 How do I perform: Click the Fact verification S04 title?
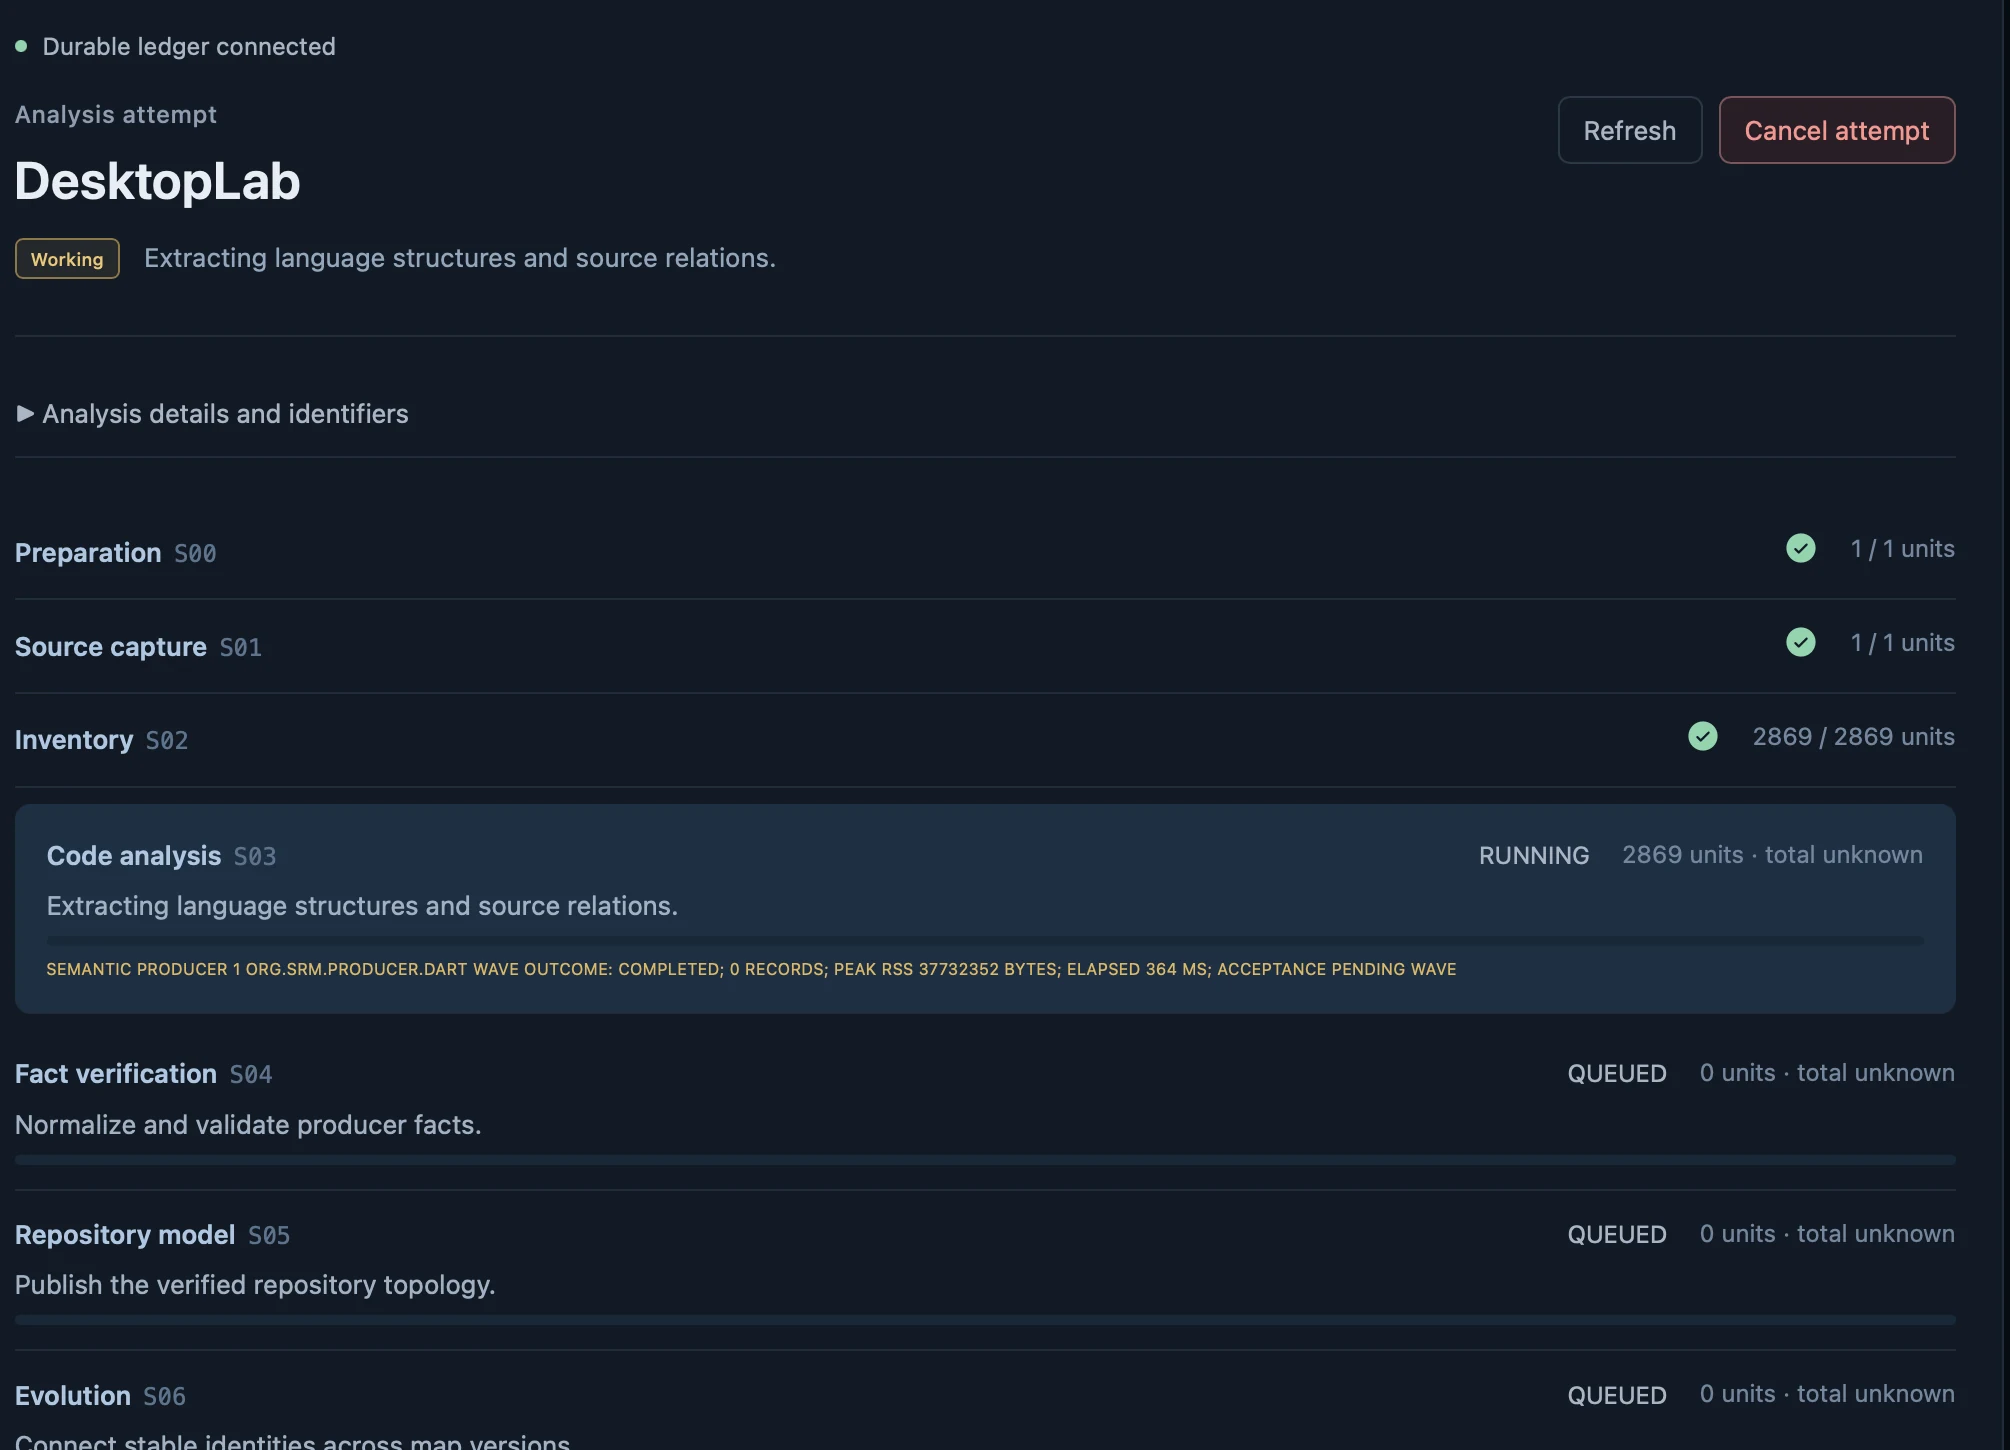click(x=143, y=1074)
